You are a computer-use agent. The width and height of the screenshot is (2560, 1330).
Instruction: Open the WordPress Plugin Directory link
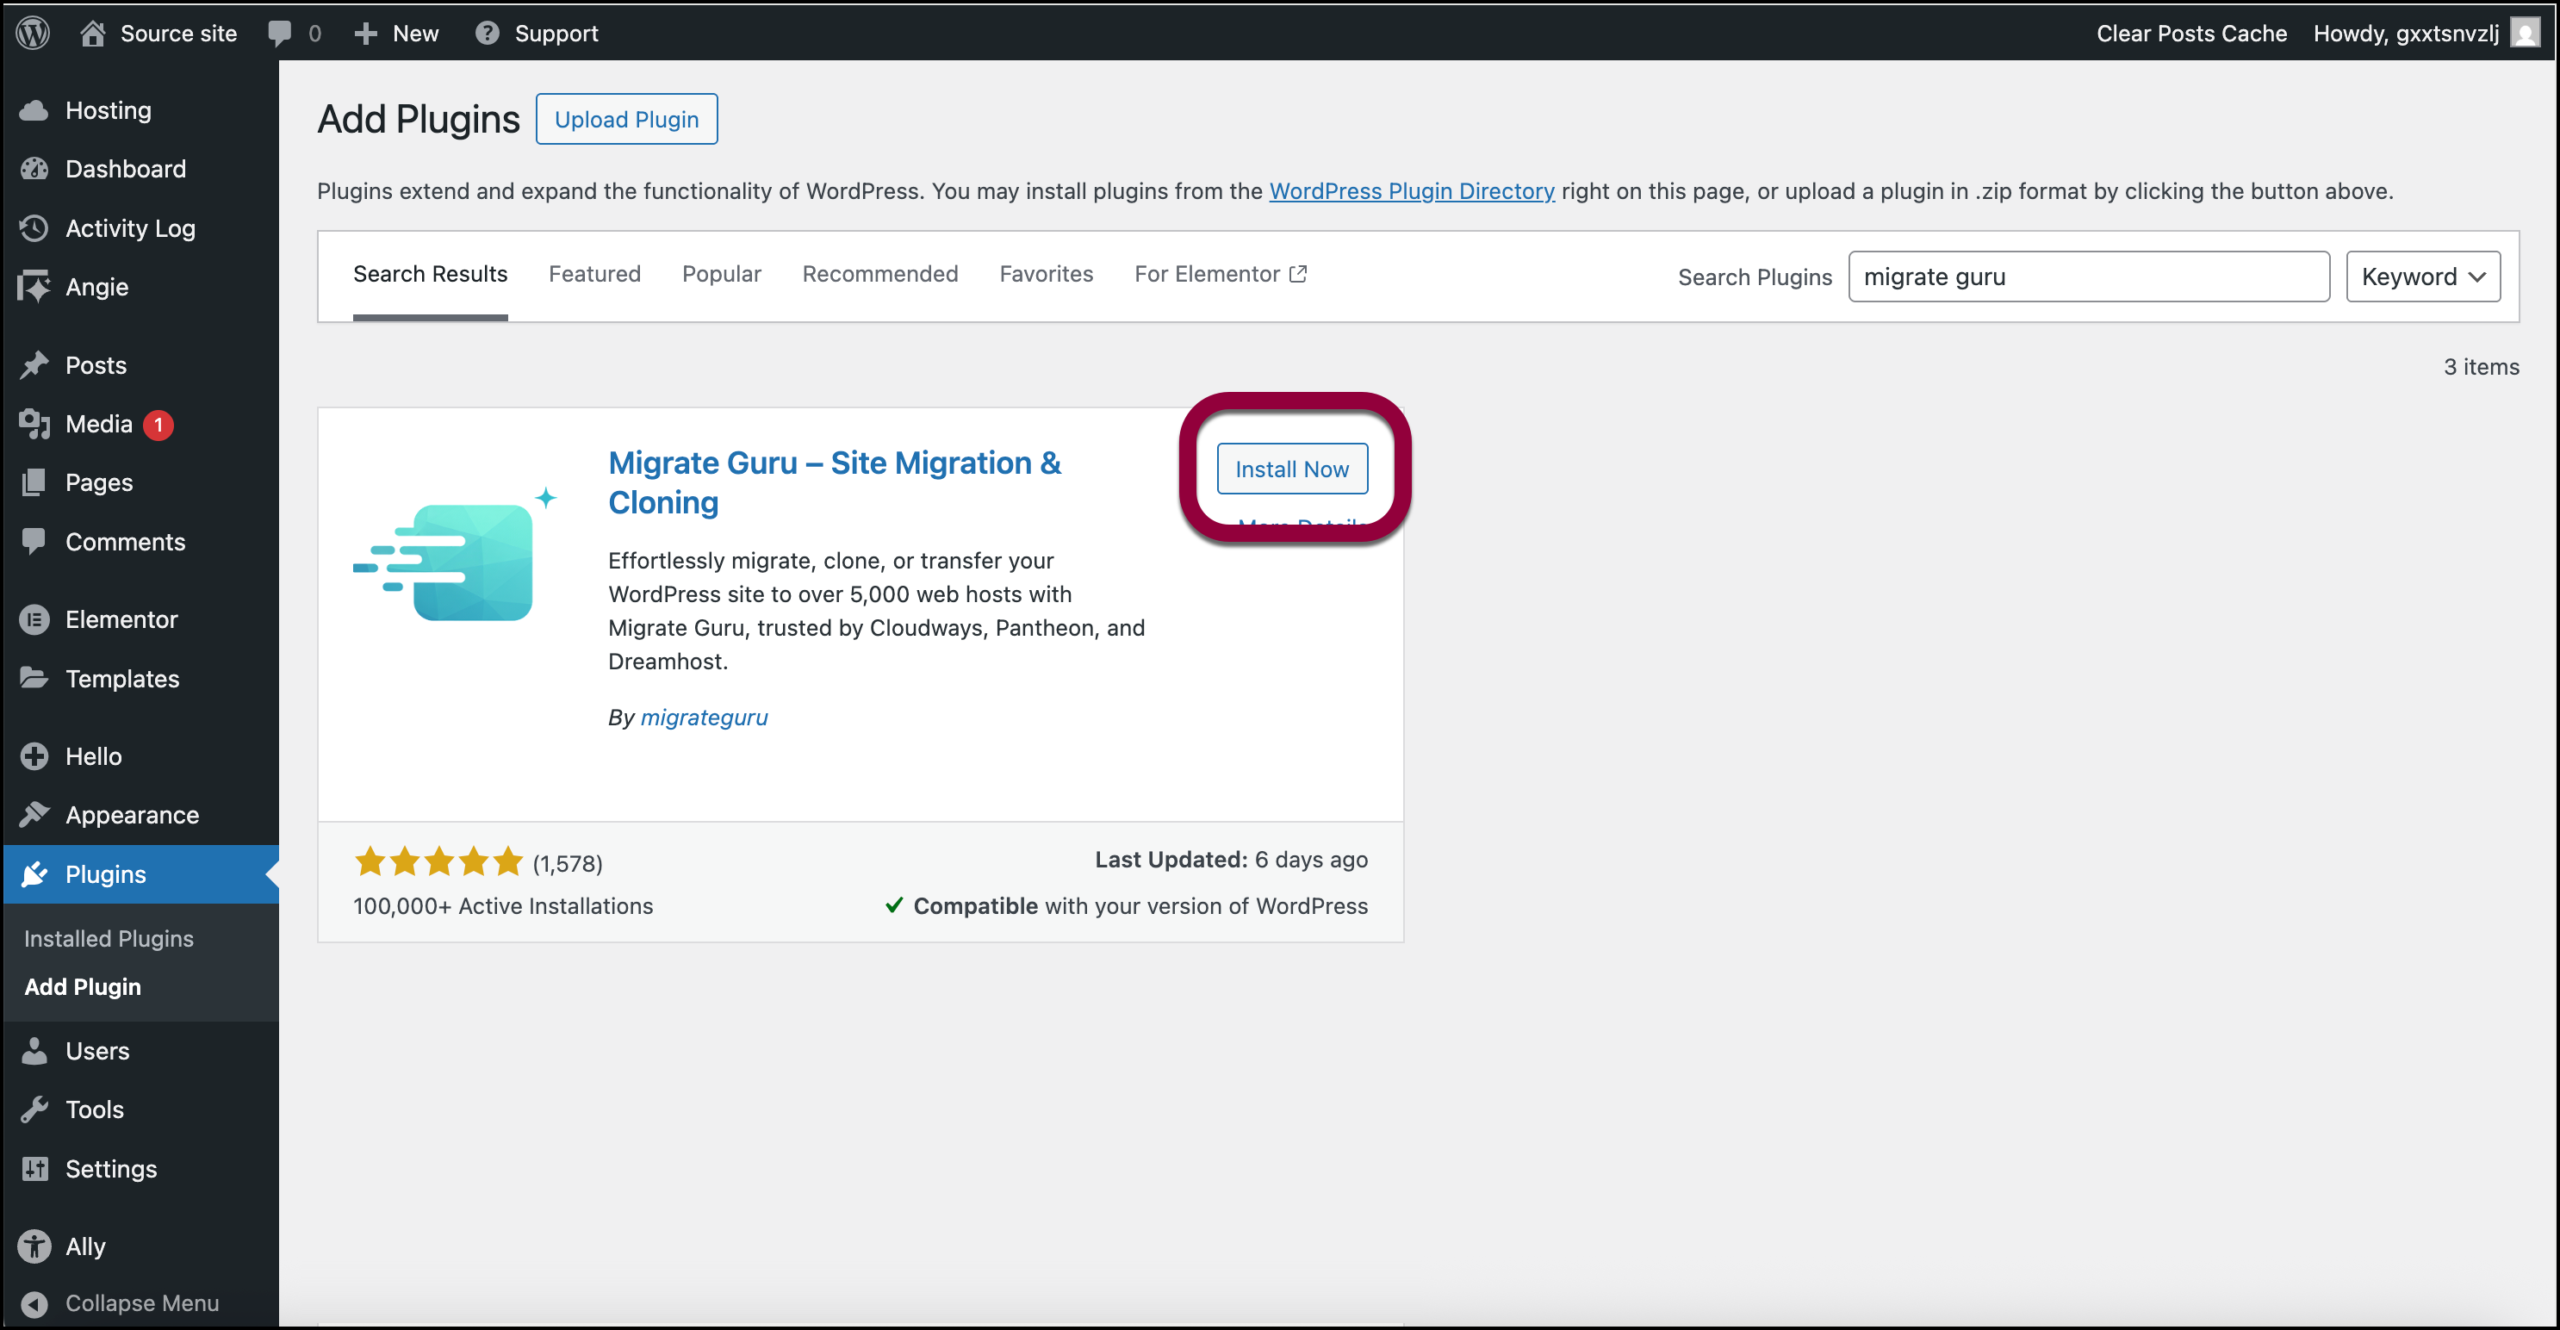pos(1411,191)
